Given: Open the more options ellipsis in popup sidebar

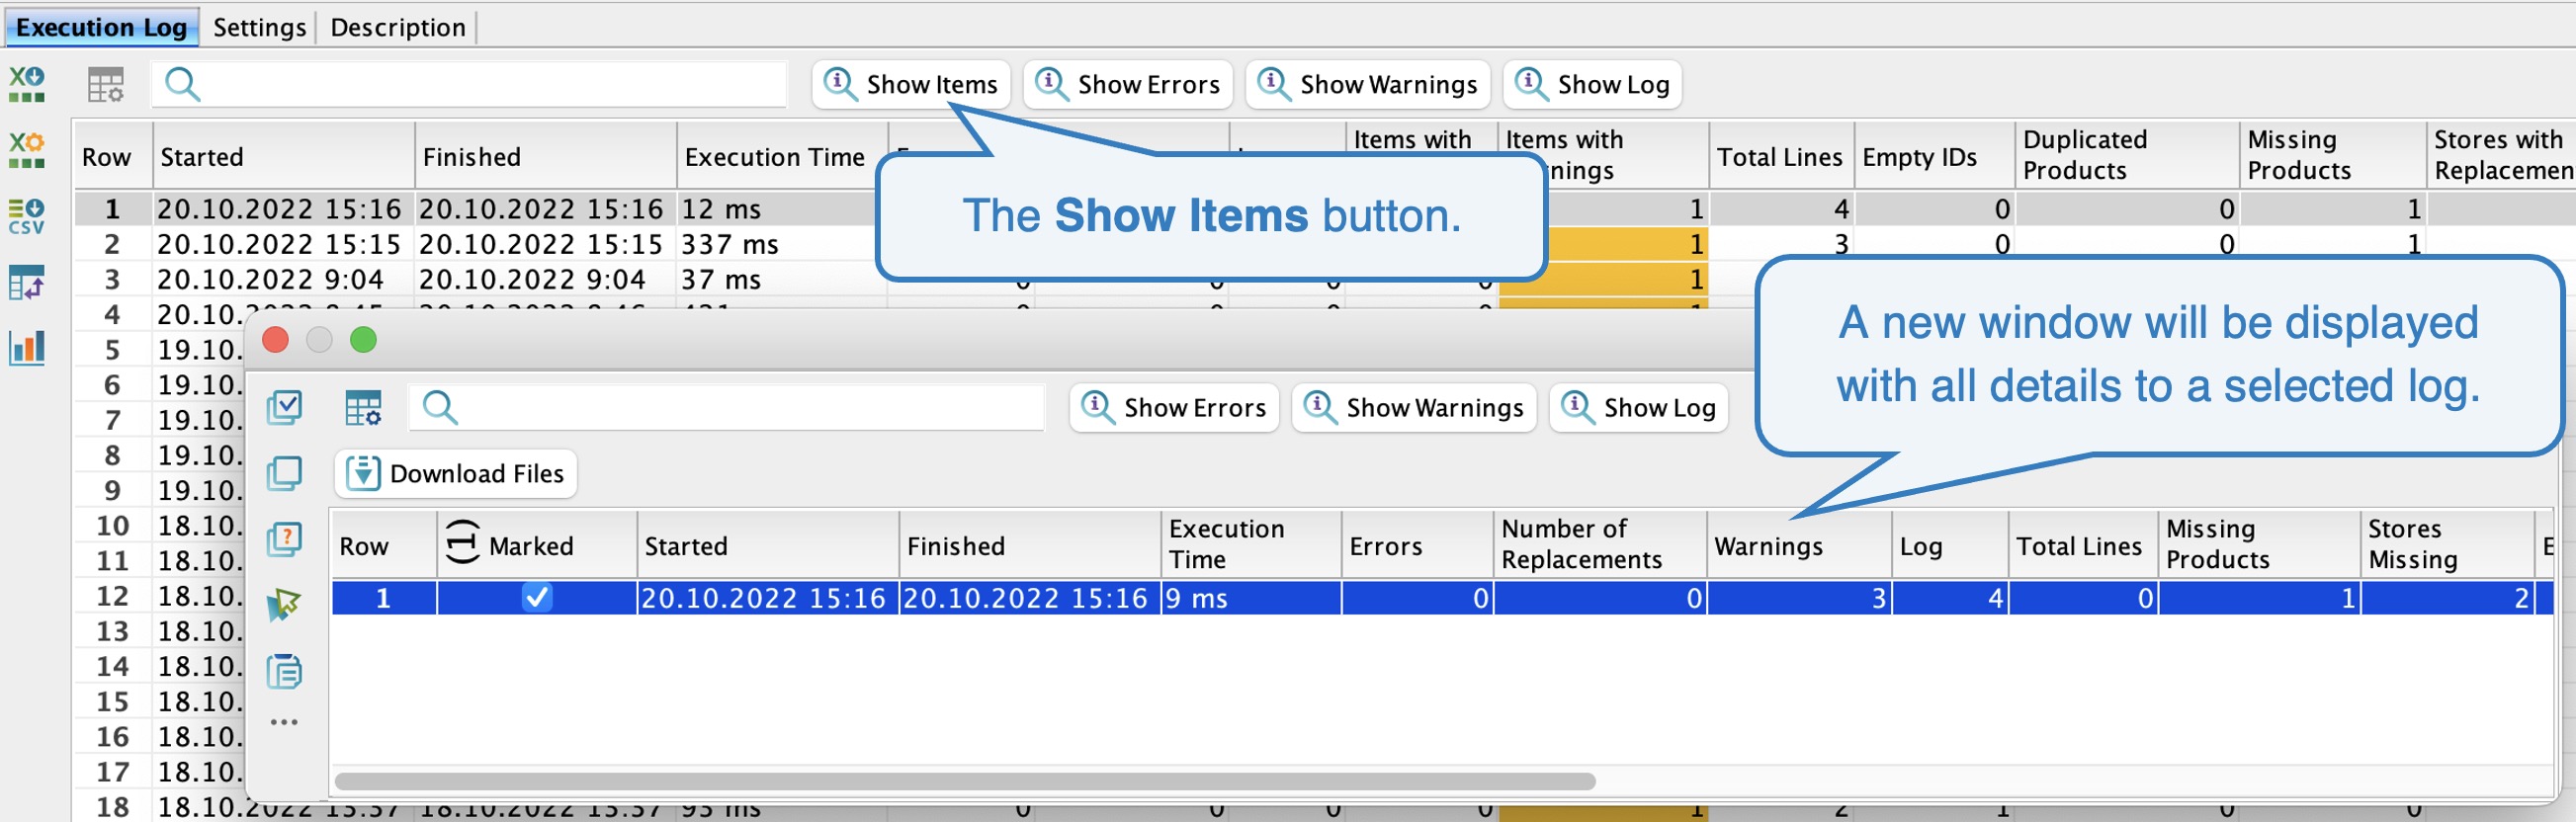Looking at the screenshot, I should pos(285,722).
